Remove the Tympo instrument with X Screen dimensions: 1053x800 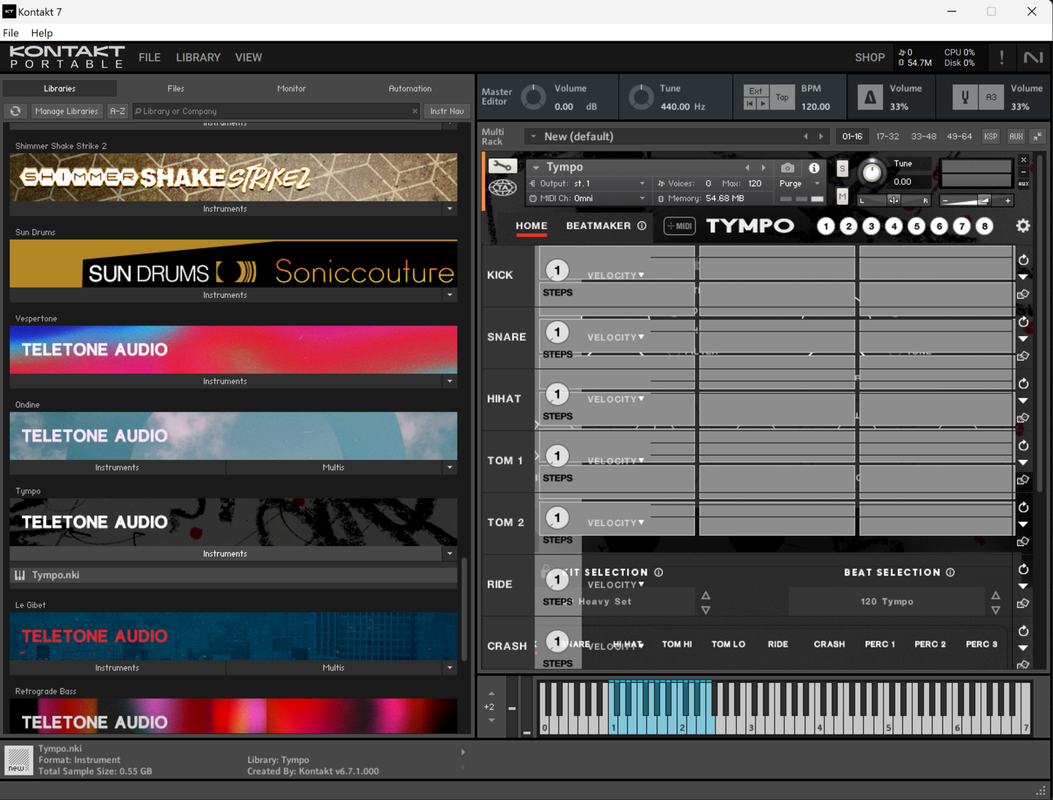point(1023,160)
